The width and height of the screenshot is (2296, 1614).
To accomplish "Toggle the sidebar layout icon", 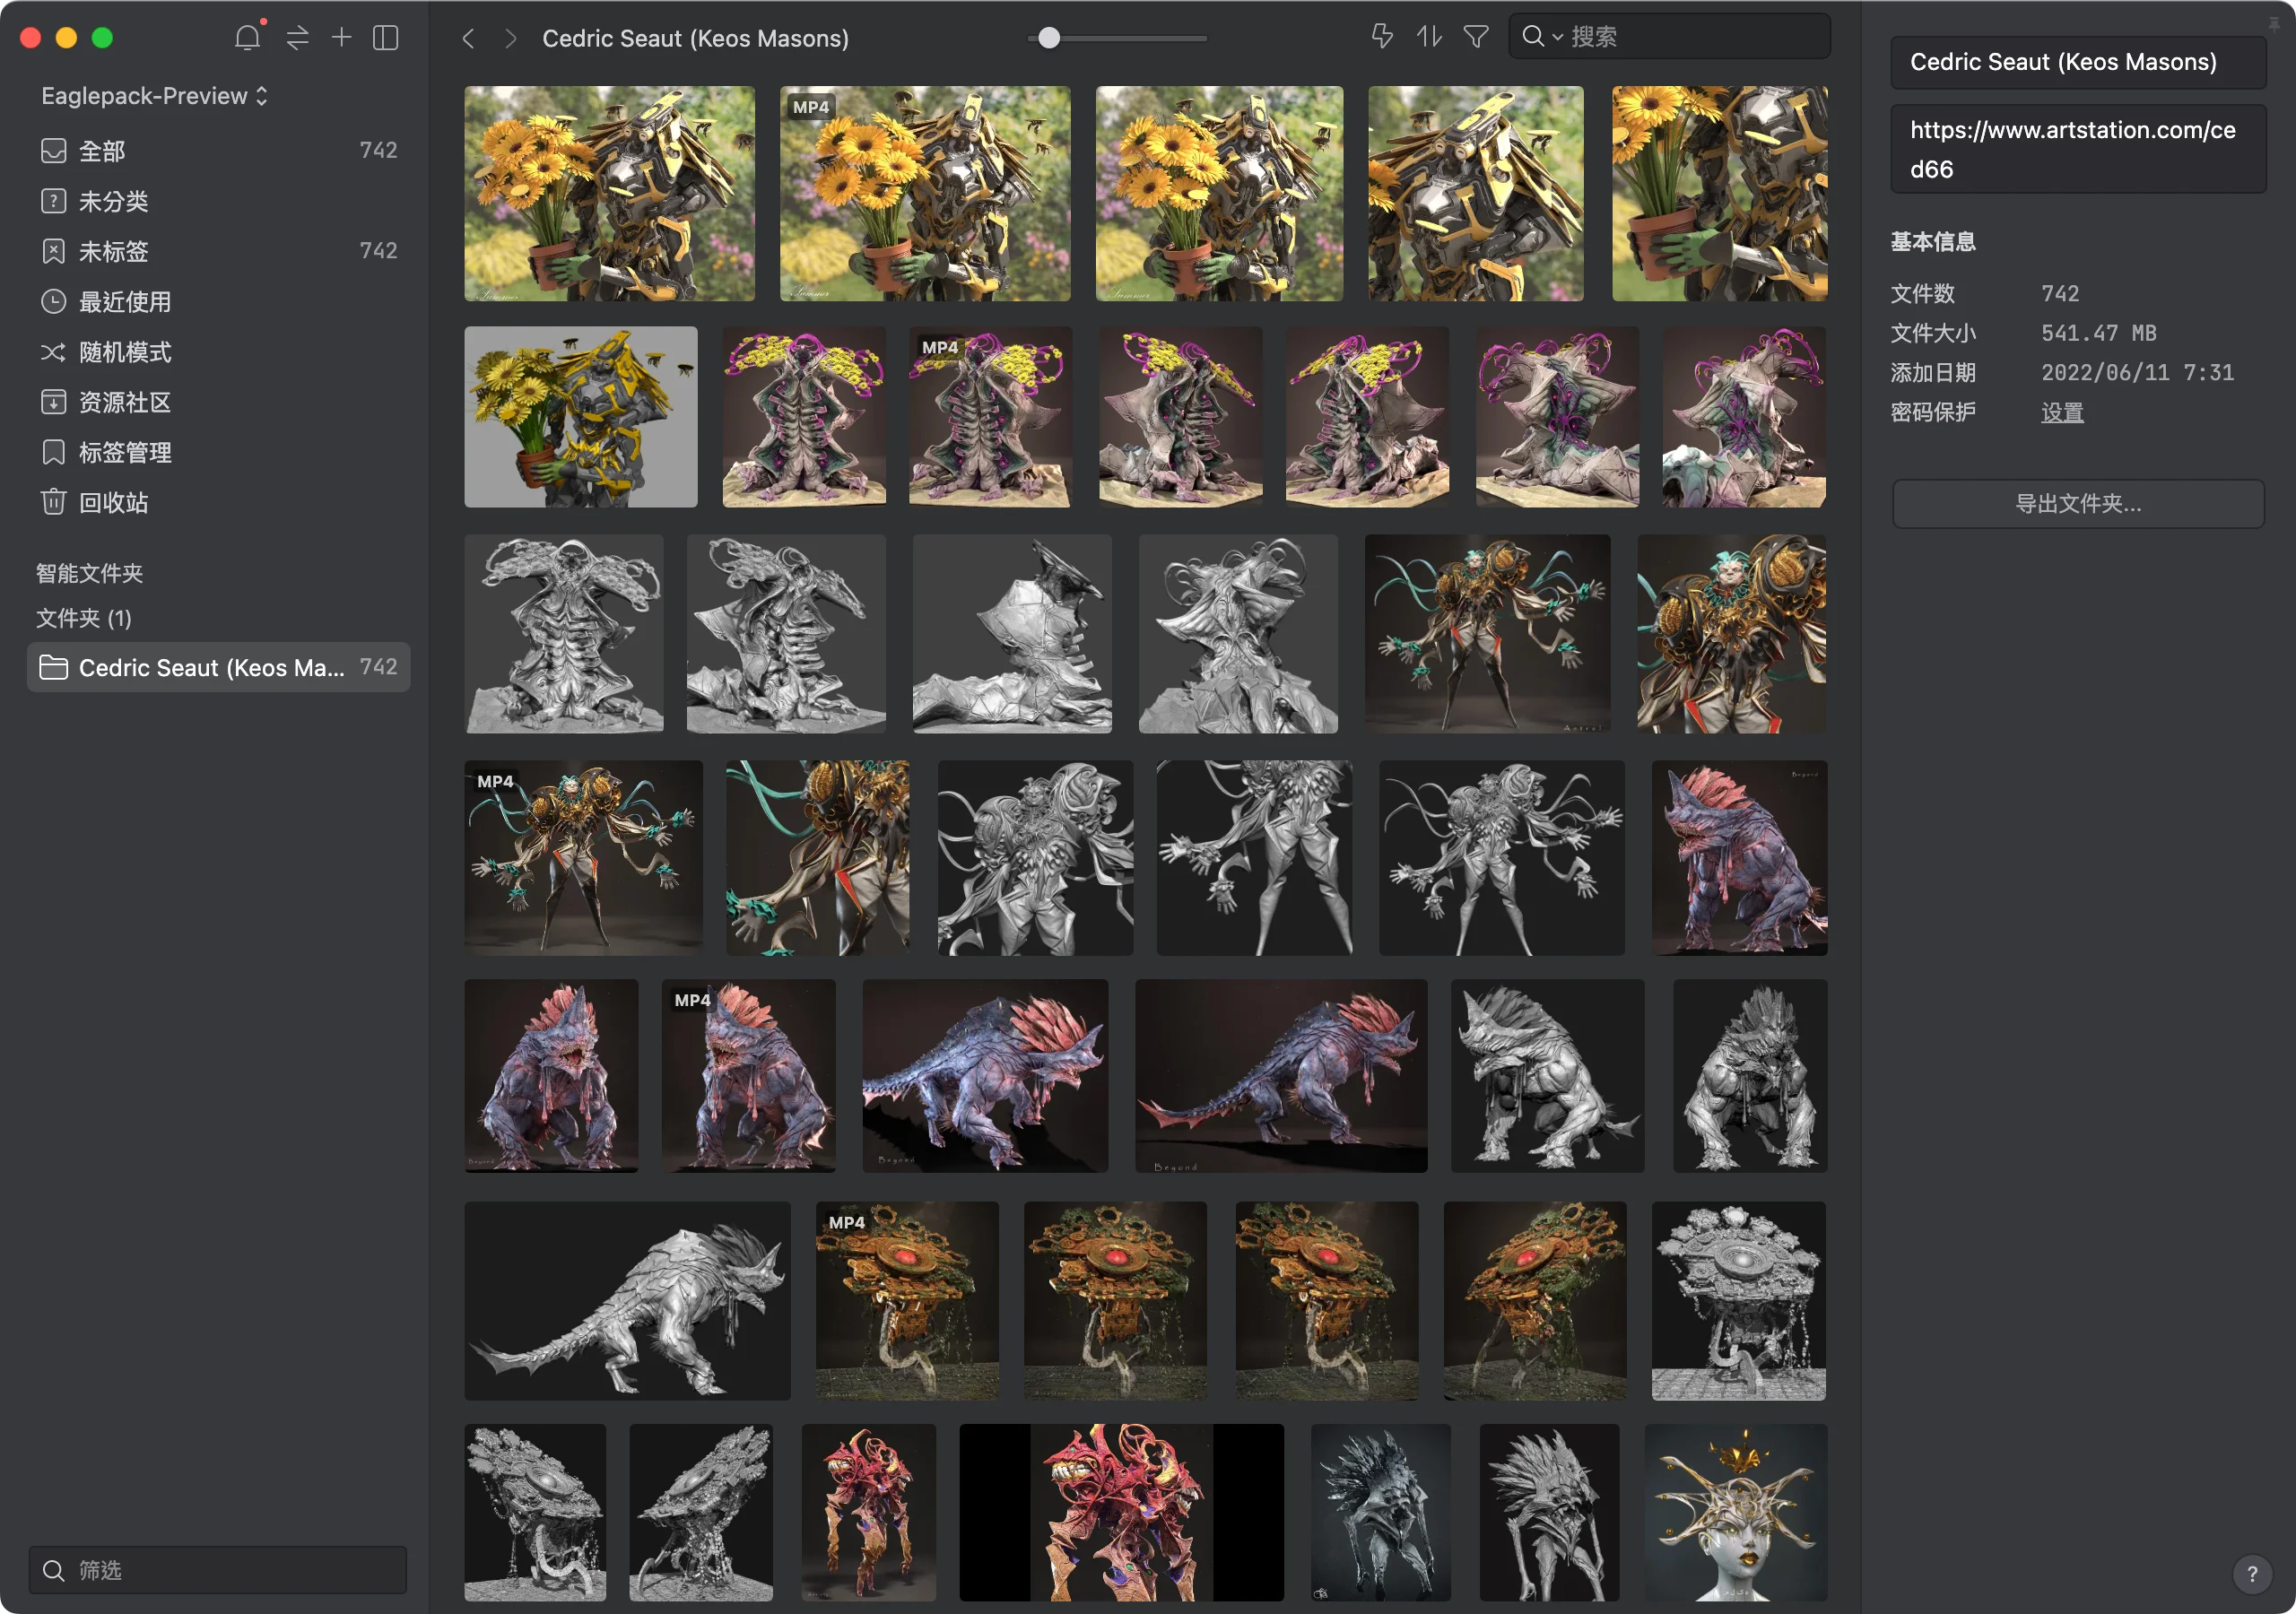I will pyautogui.click(x=386, y=38).
